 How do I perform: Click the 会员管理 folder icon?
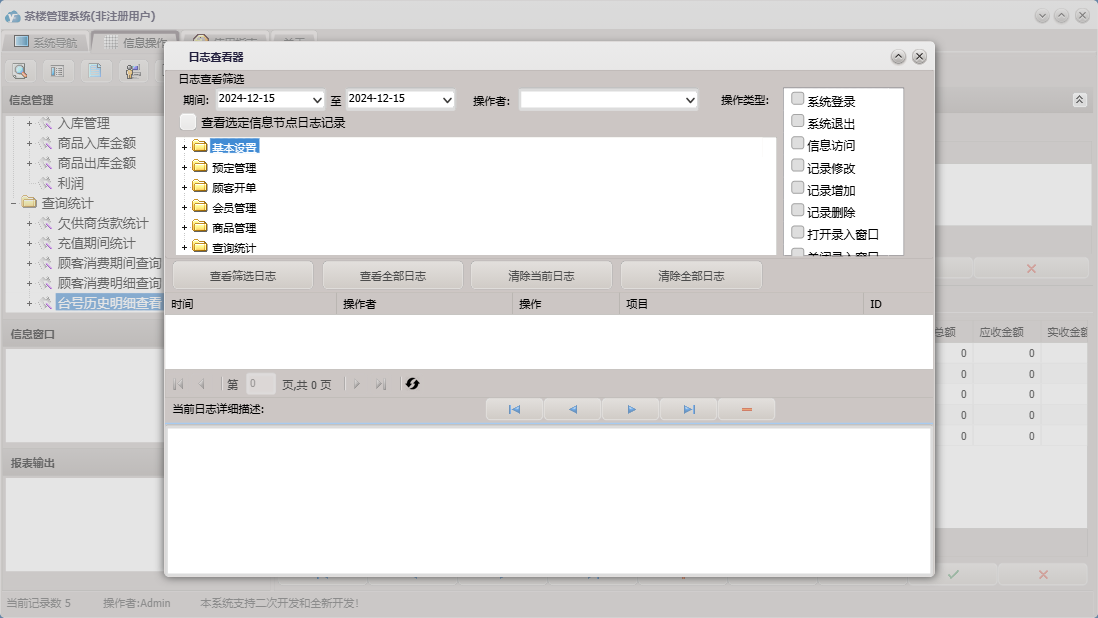[x=200, y=206]
